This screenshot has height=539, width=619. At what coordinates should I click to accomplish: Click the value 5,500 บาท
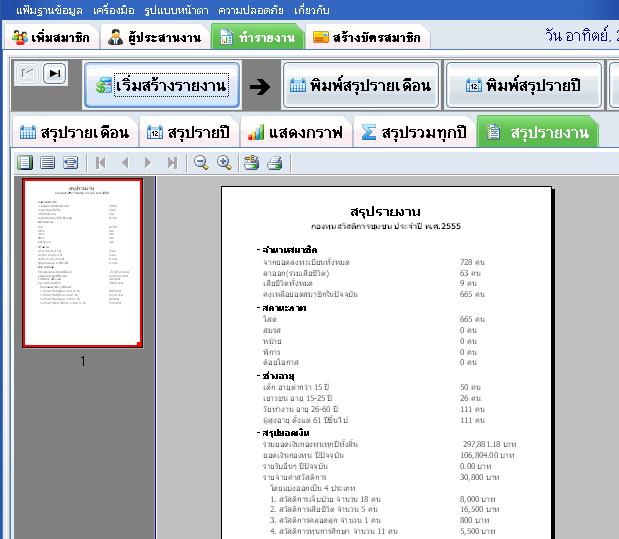[477, 531]
